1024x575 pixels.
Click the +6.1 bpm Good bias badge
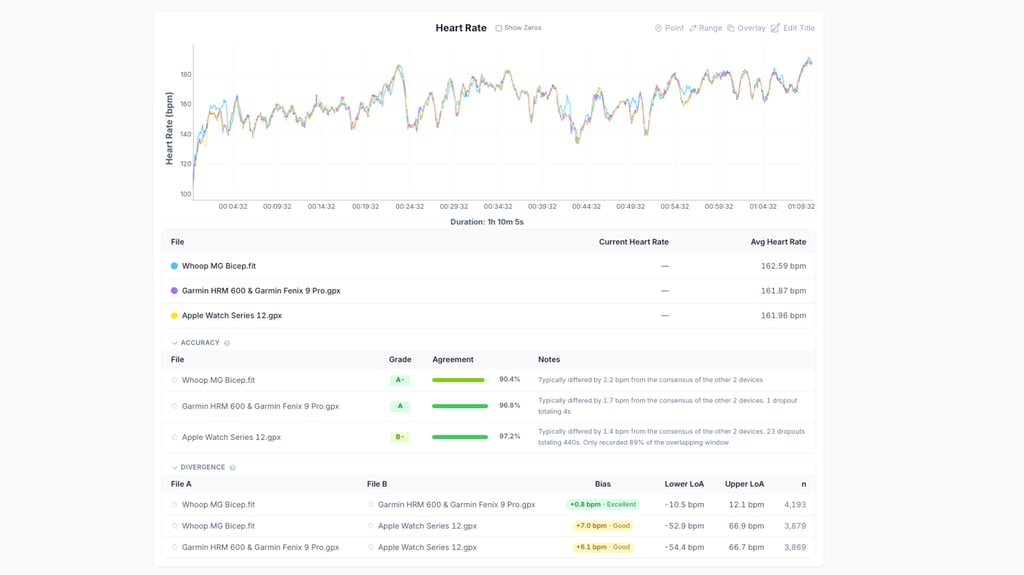click(x=603, y=547)
